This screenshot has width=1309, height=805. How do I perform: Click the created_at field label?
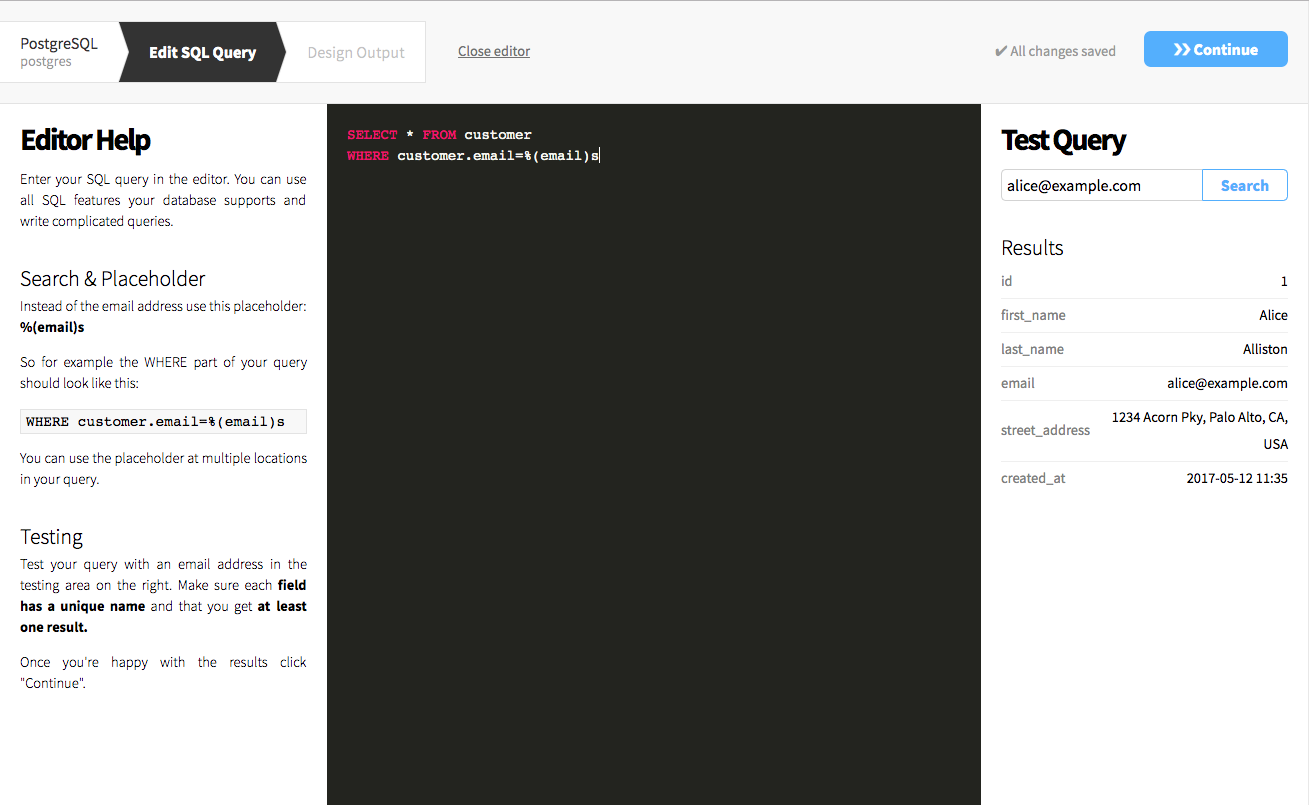click(x=1033, y=478)
